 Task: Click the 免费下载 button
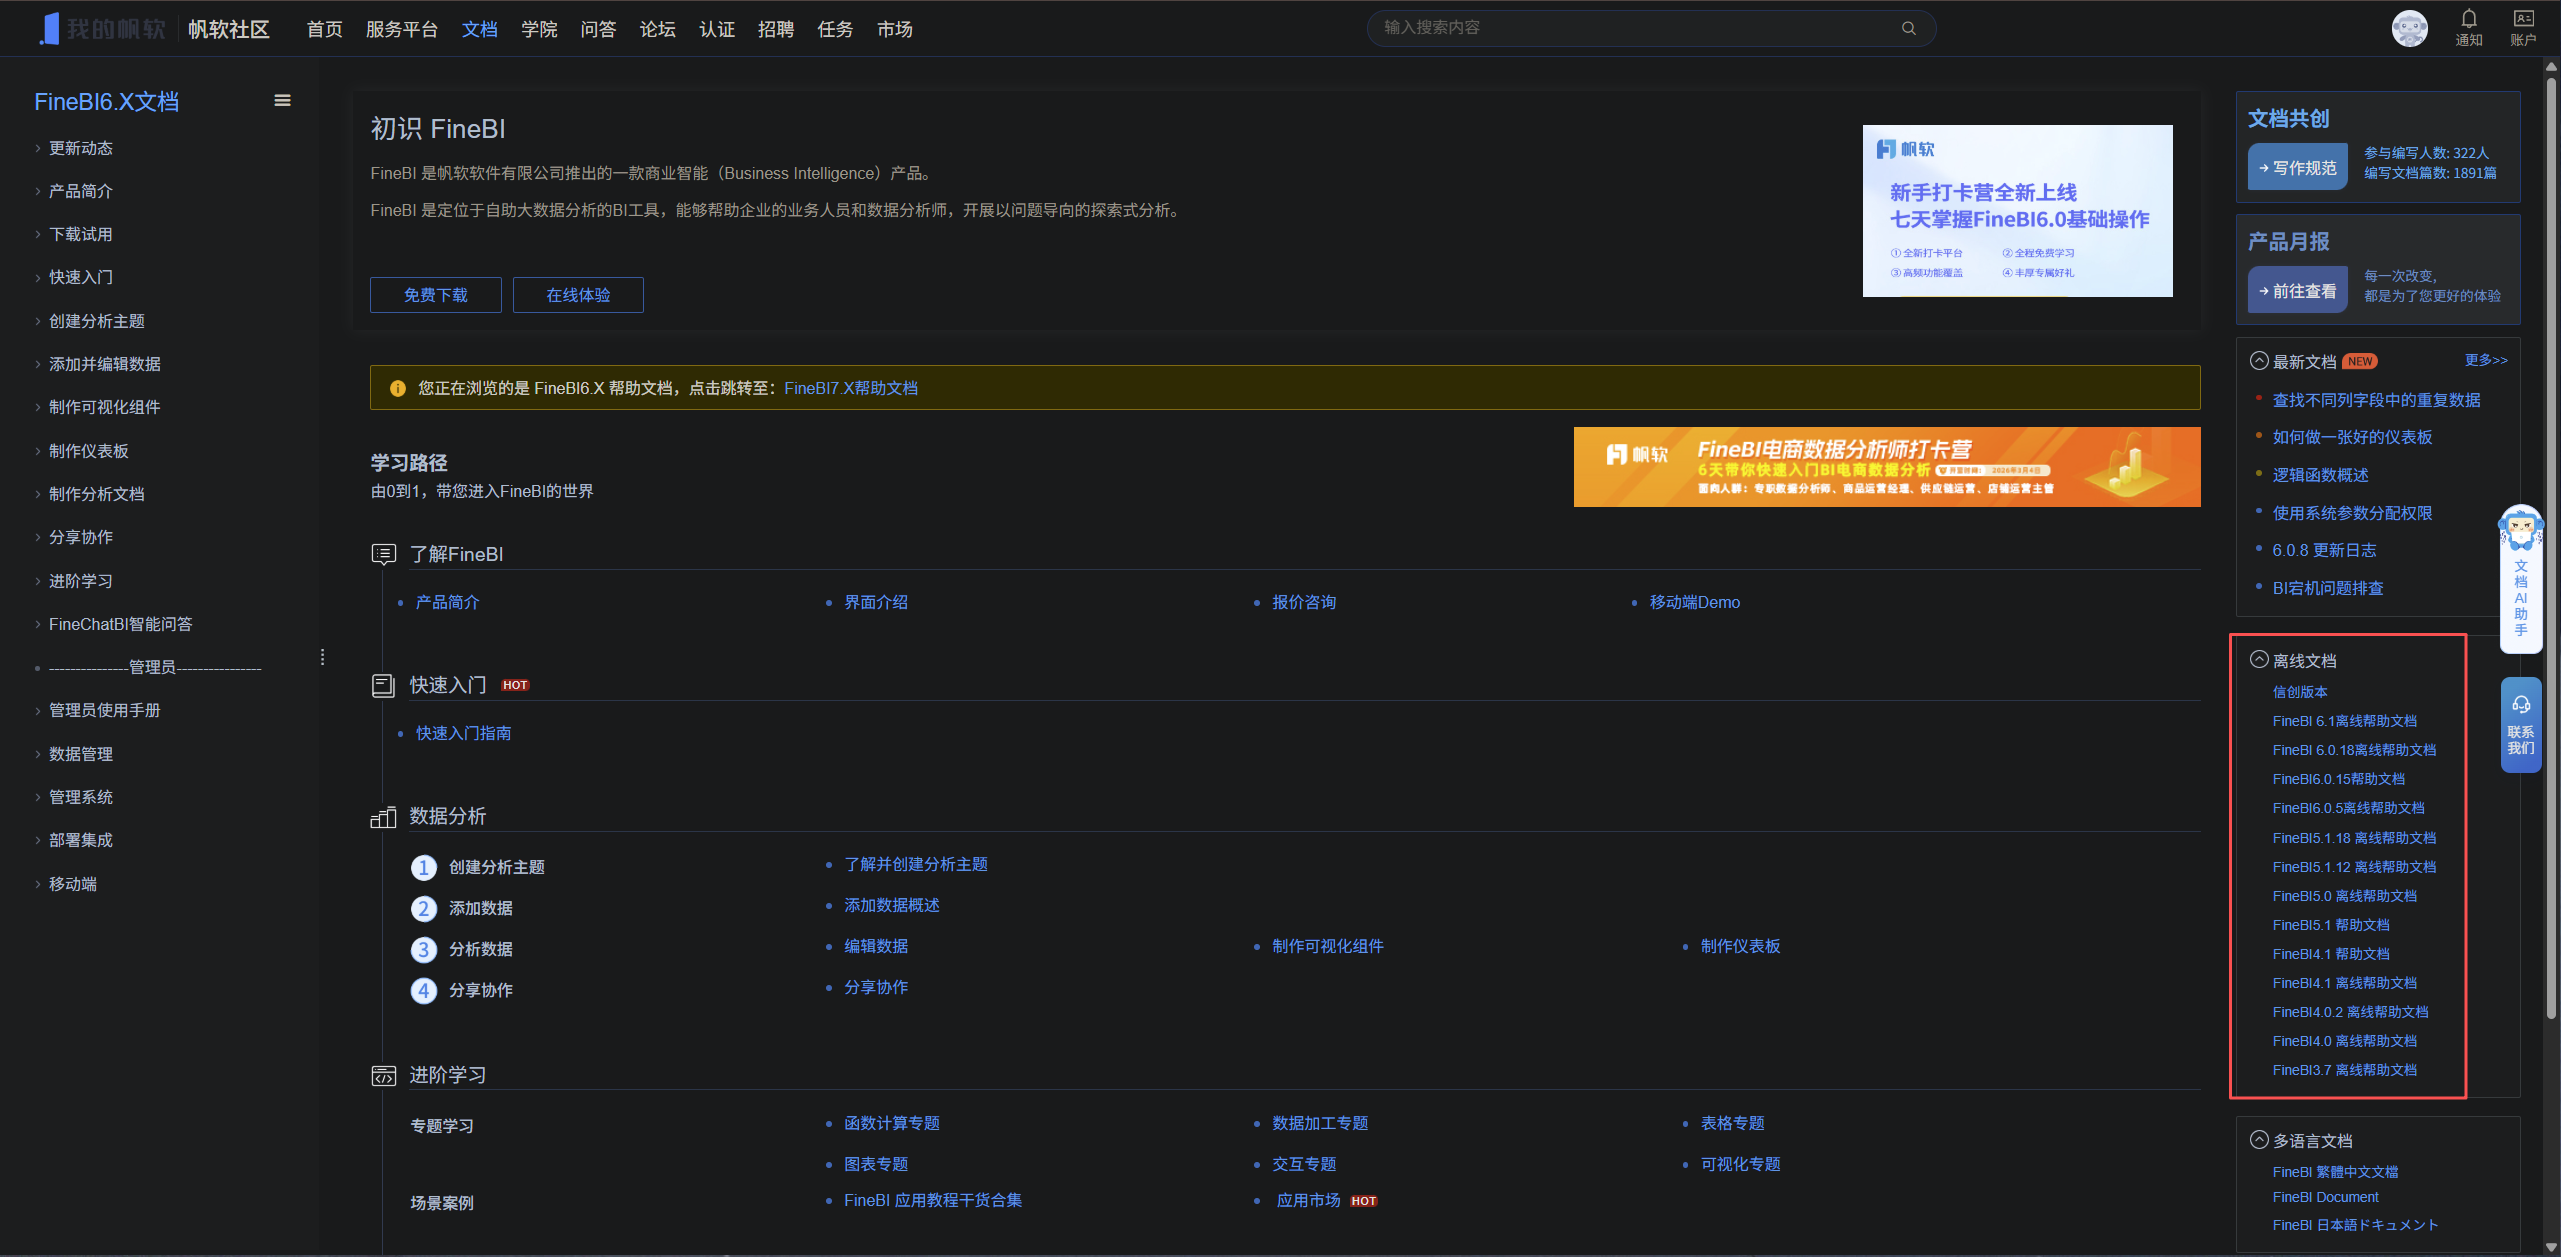[x=435, y=295]
